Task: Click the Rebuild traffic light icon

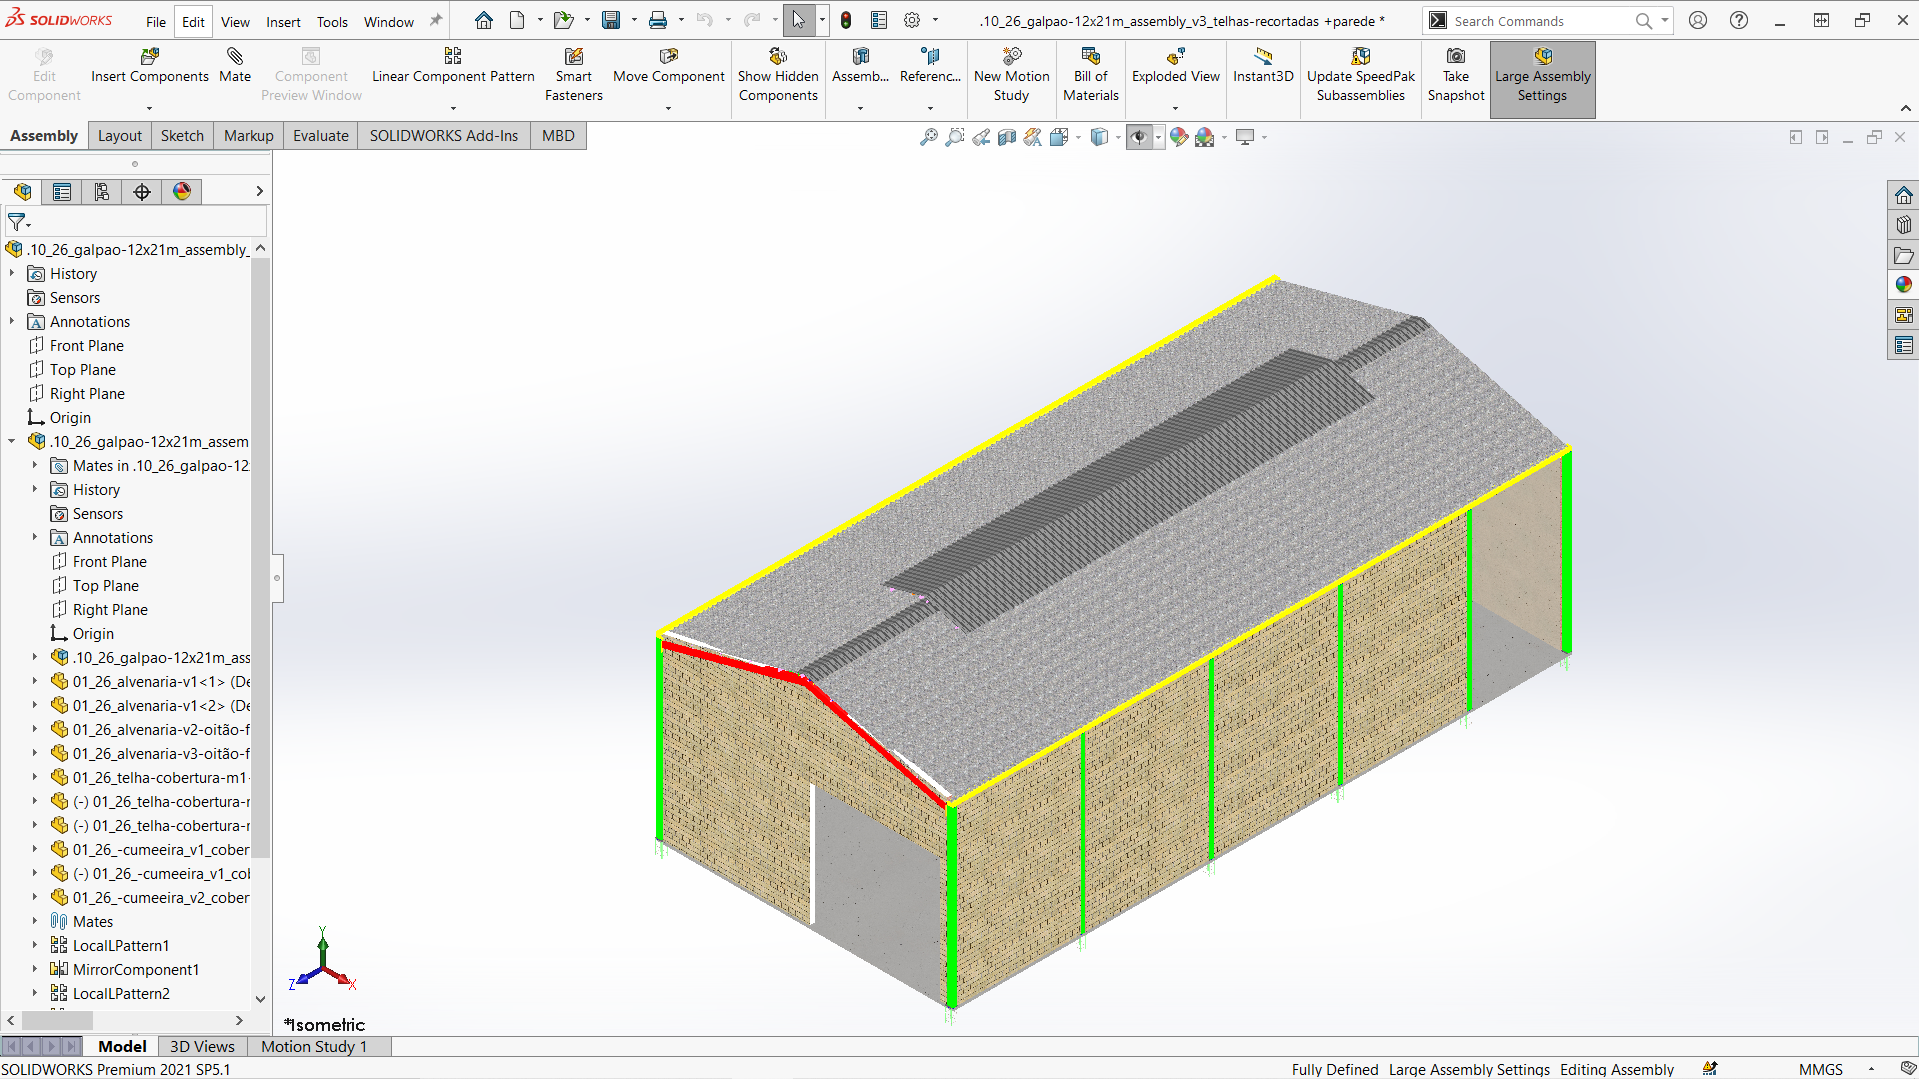Action: point(846,21)
